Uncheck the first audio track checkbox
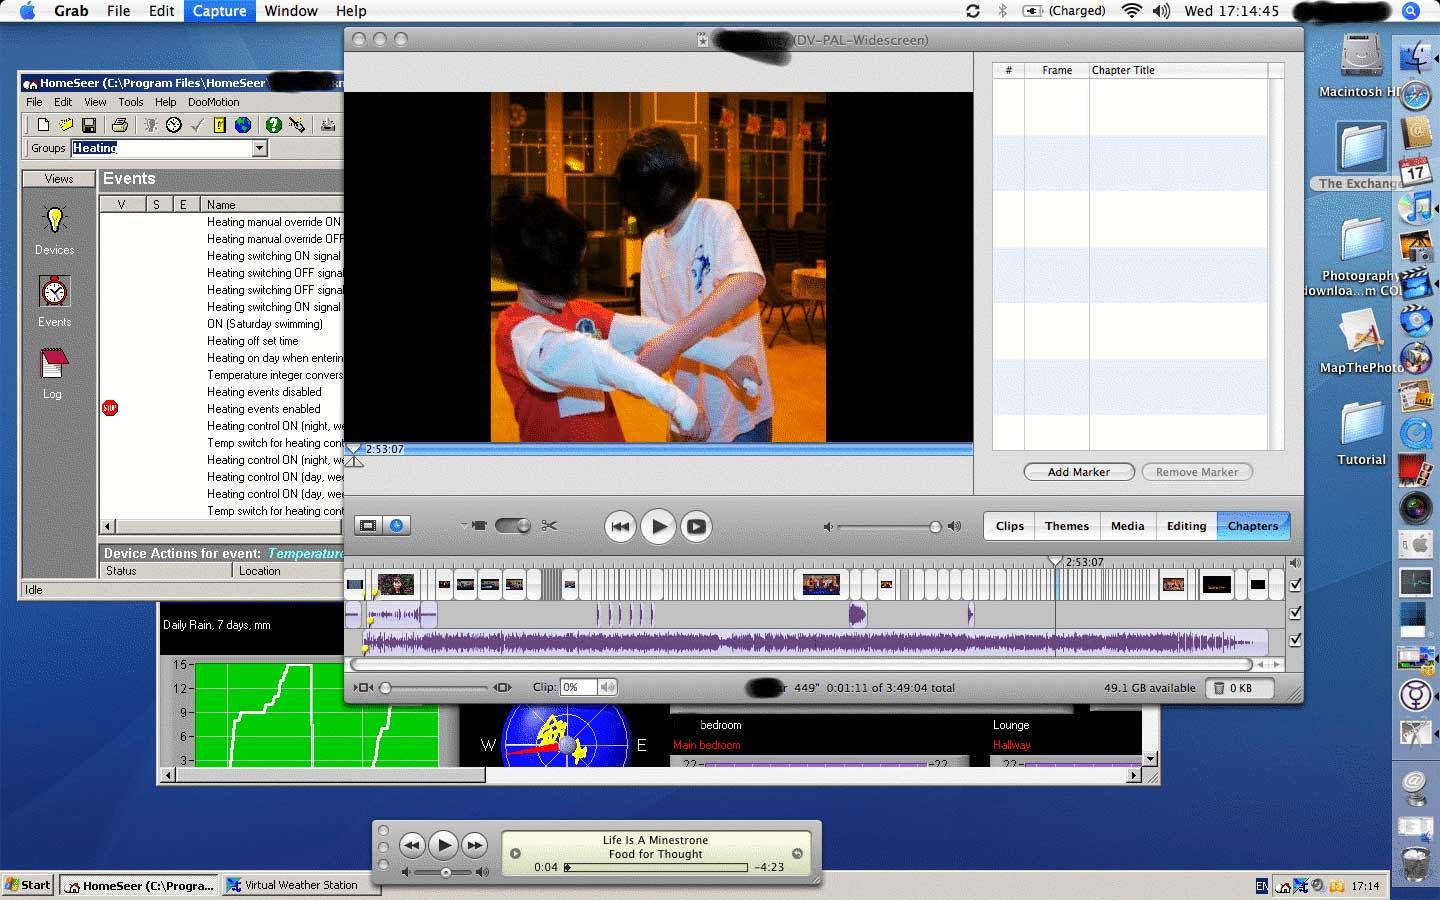Viewport: 1440px width, 900px height. point(1295,612)
